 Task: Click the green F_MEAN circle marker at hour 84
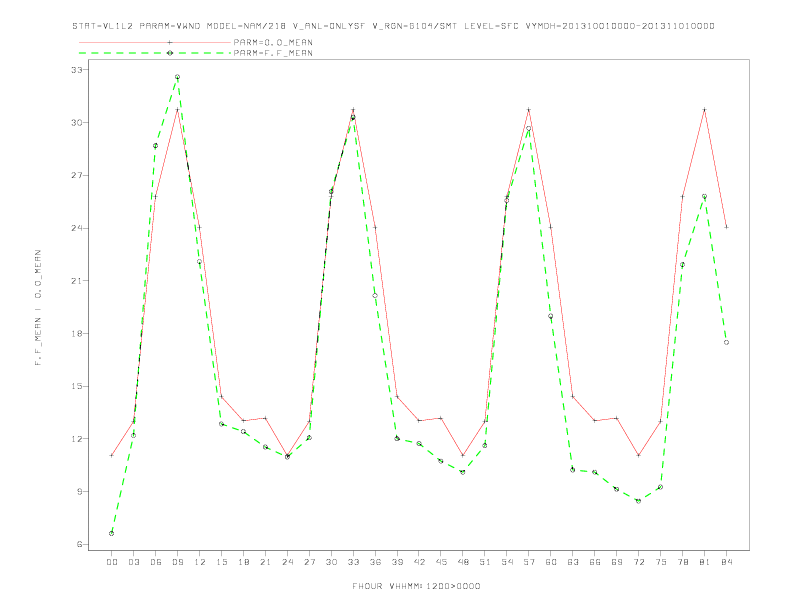pyautogui.click(x=726, y=342)
